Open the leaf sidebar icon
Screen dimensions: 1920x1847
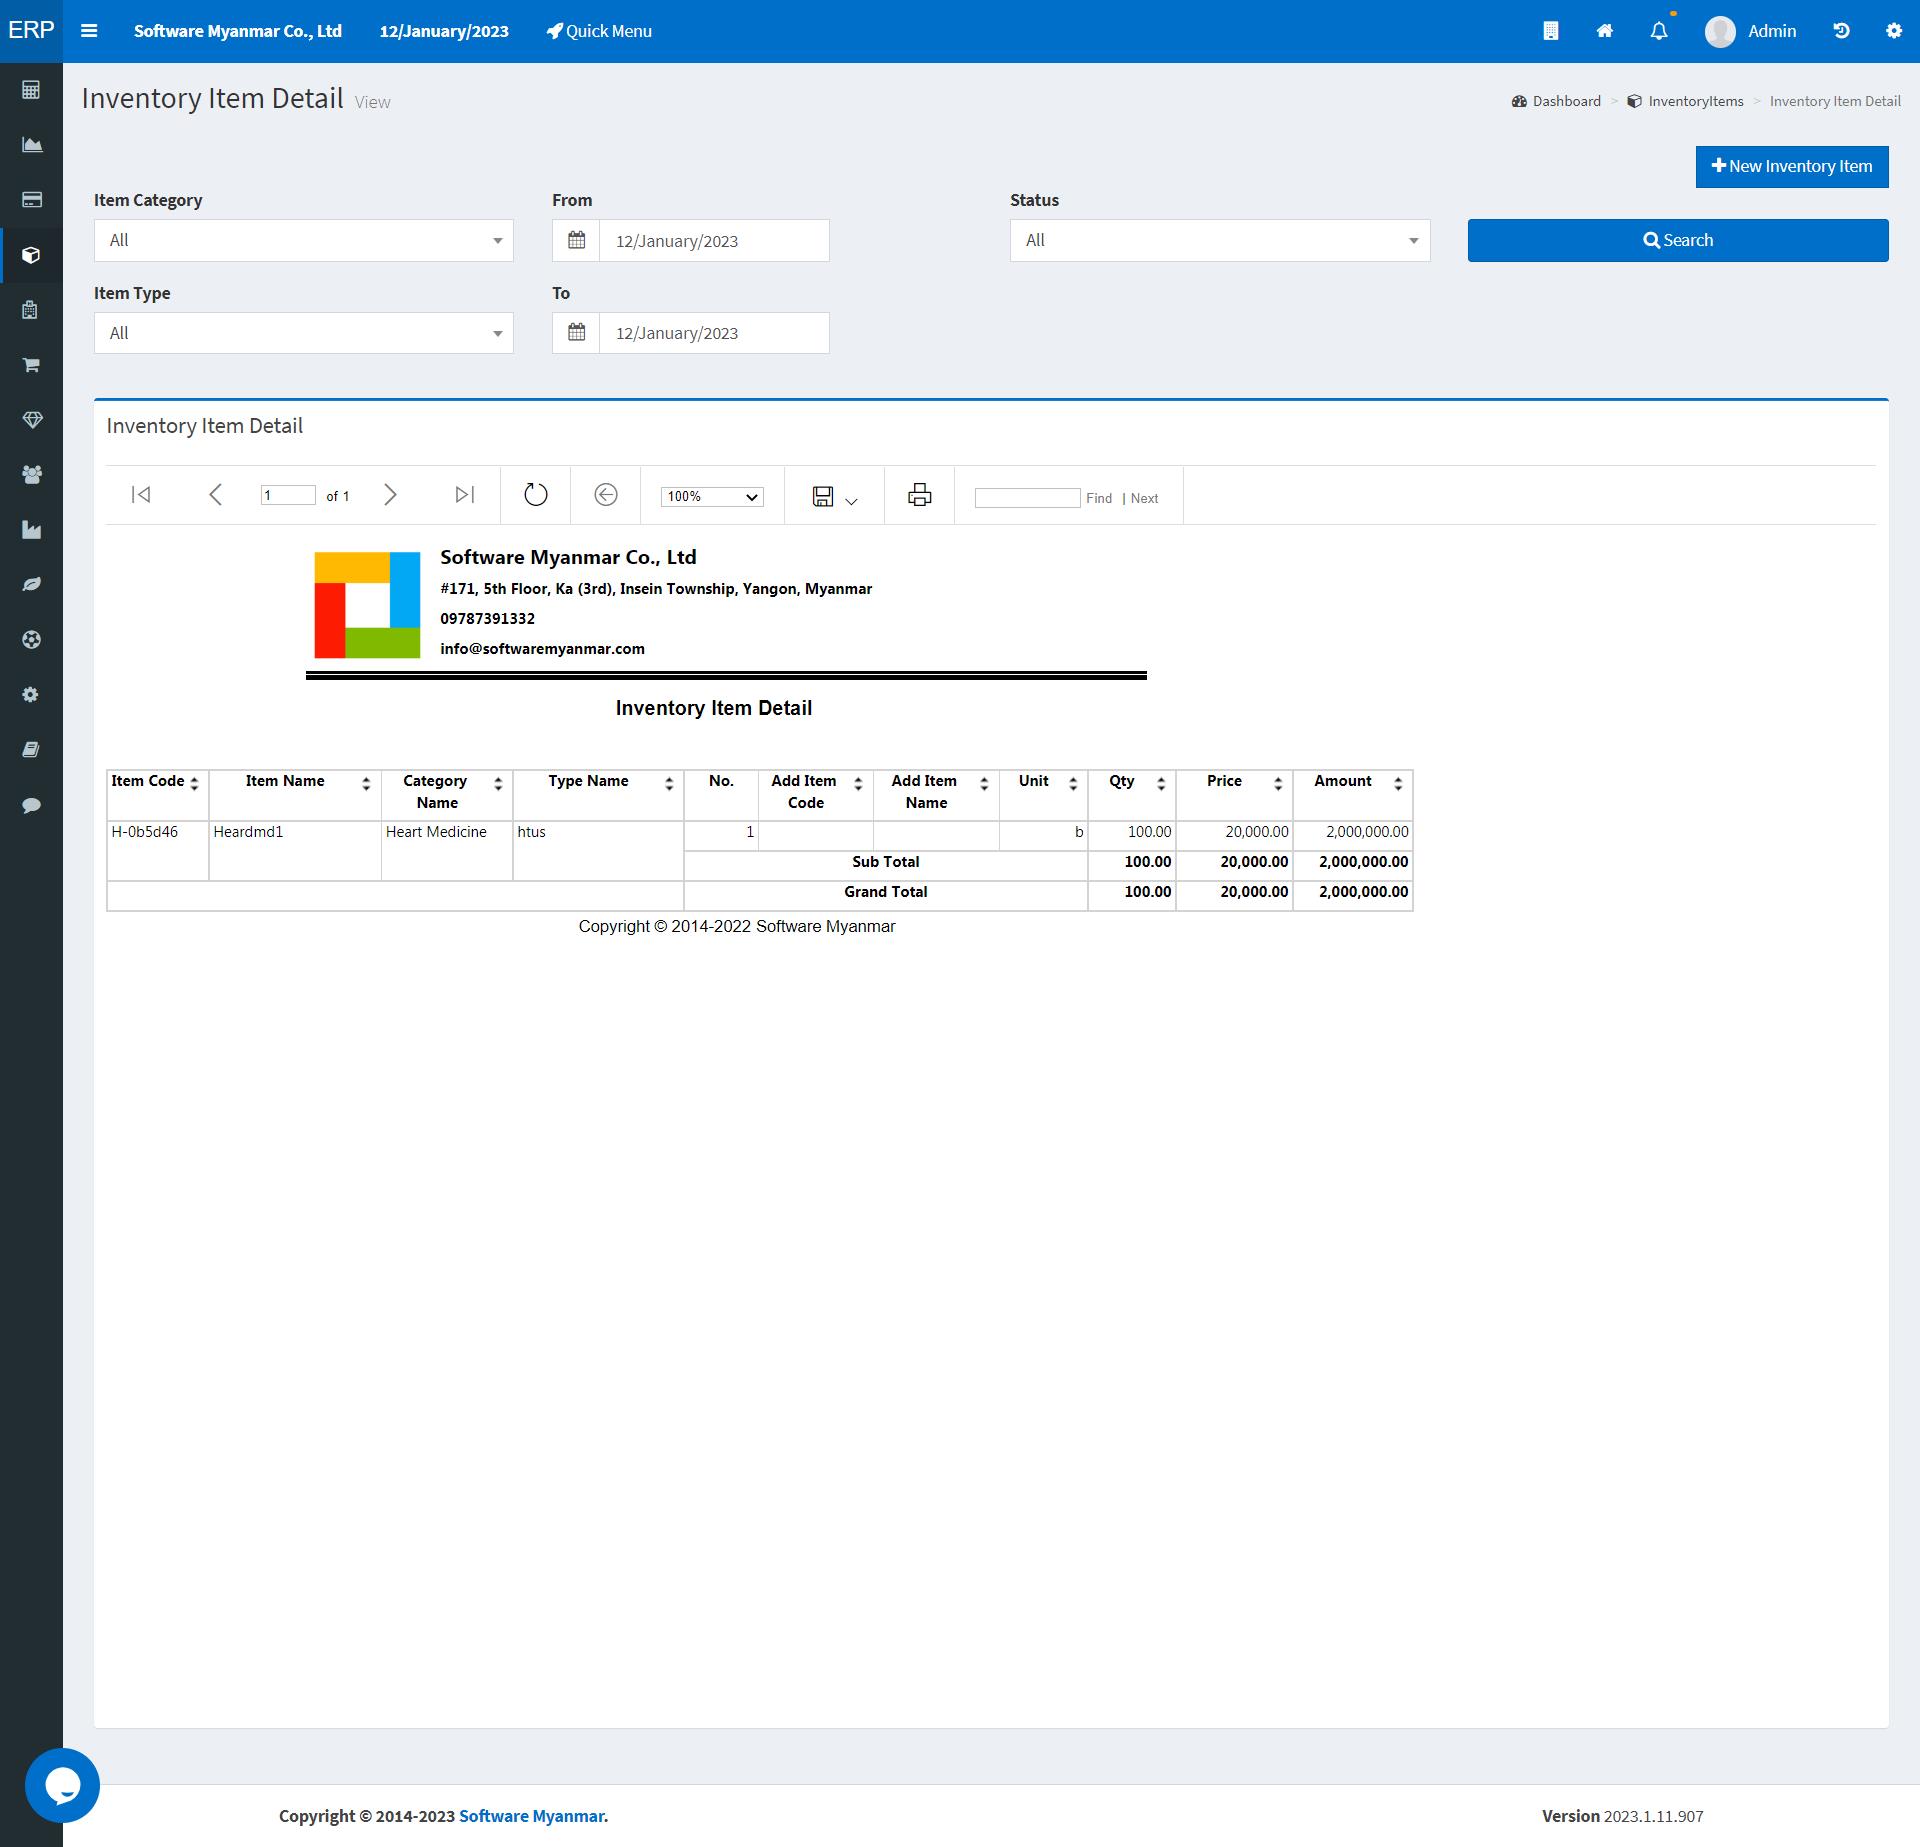(x=31, y=585)
